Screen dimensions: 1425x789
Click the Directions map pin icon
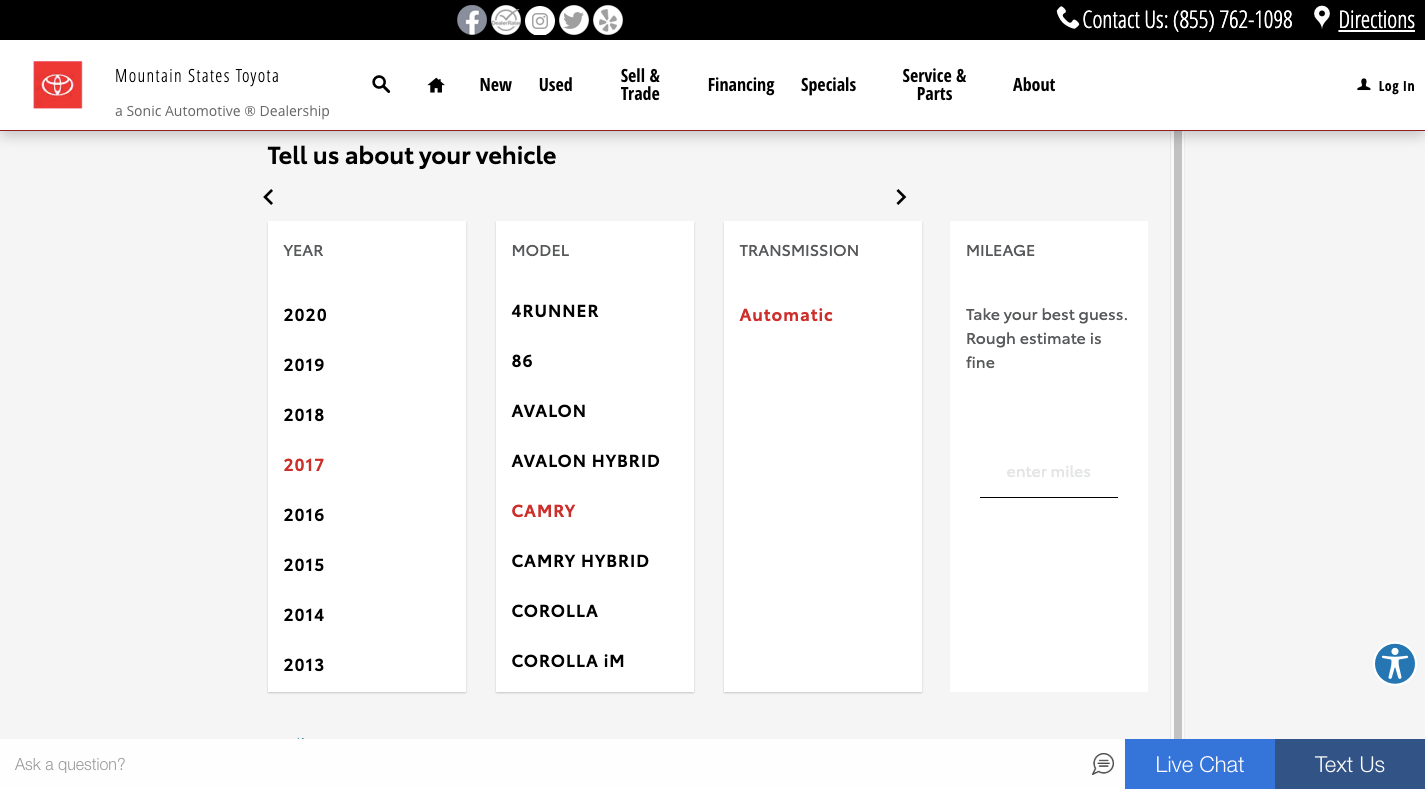[x=1322, y=18]
